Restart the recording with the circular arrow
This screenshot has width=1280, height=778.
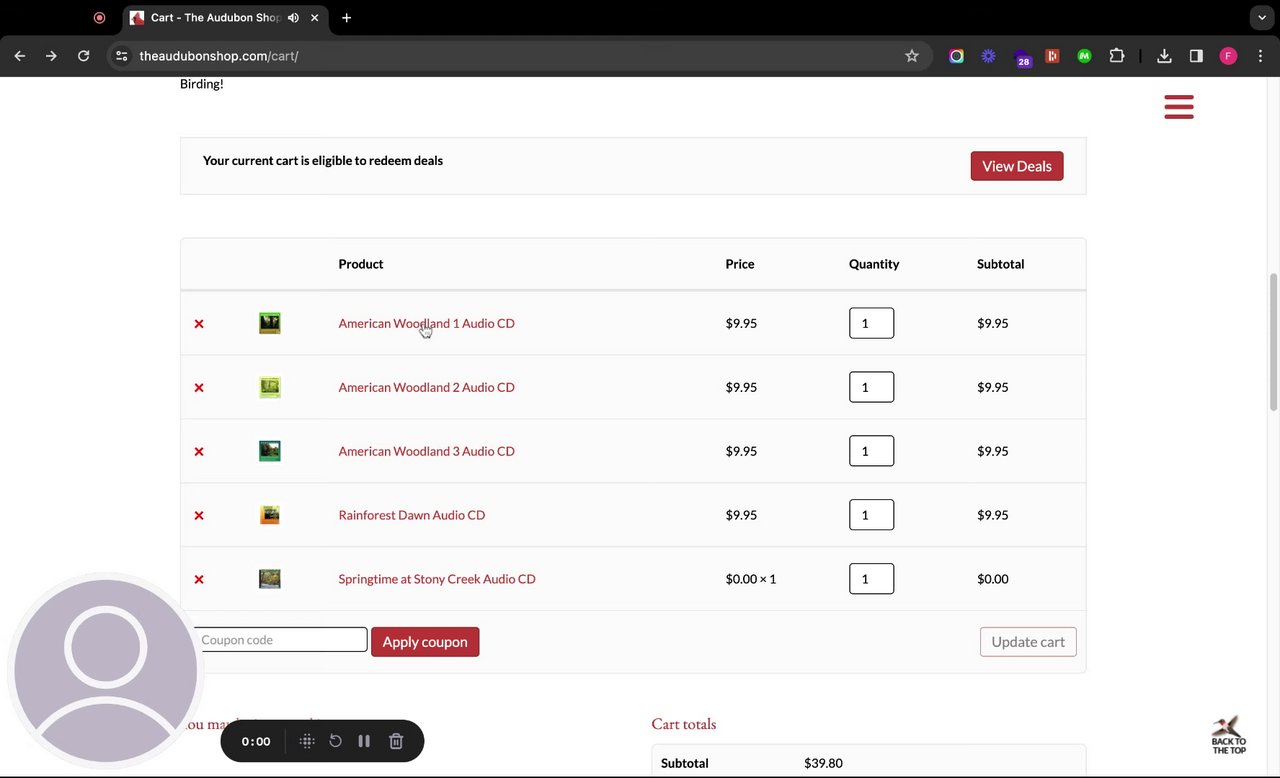click(336, 741)
